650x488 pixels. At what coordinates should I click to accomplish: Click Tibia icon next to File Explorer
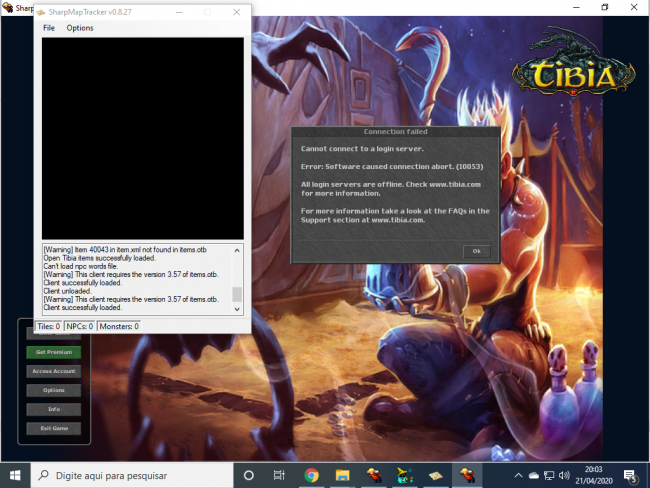click(x=374, y=475)
